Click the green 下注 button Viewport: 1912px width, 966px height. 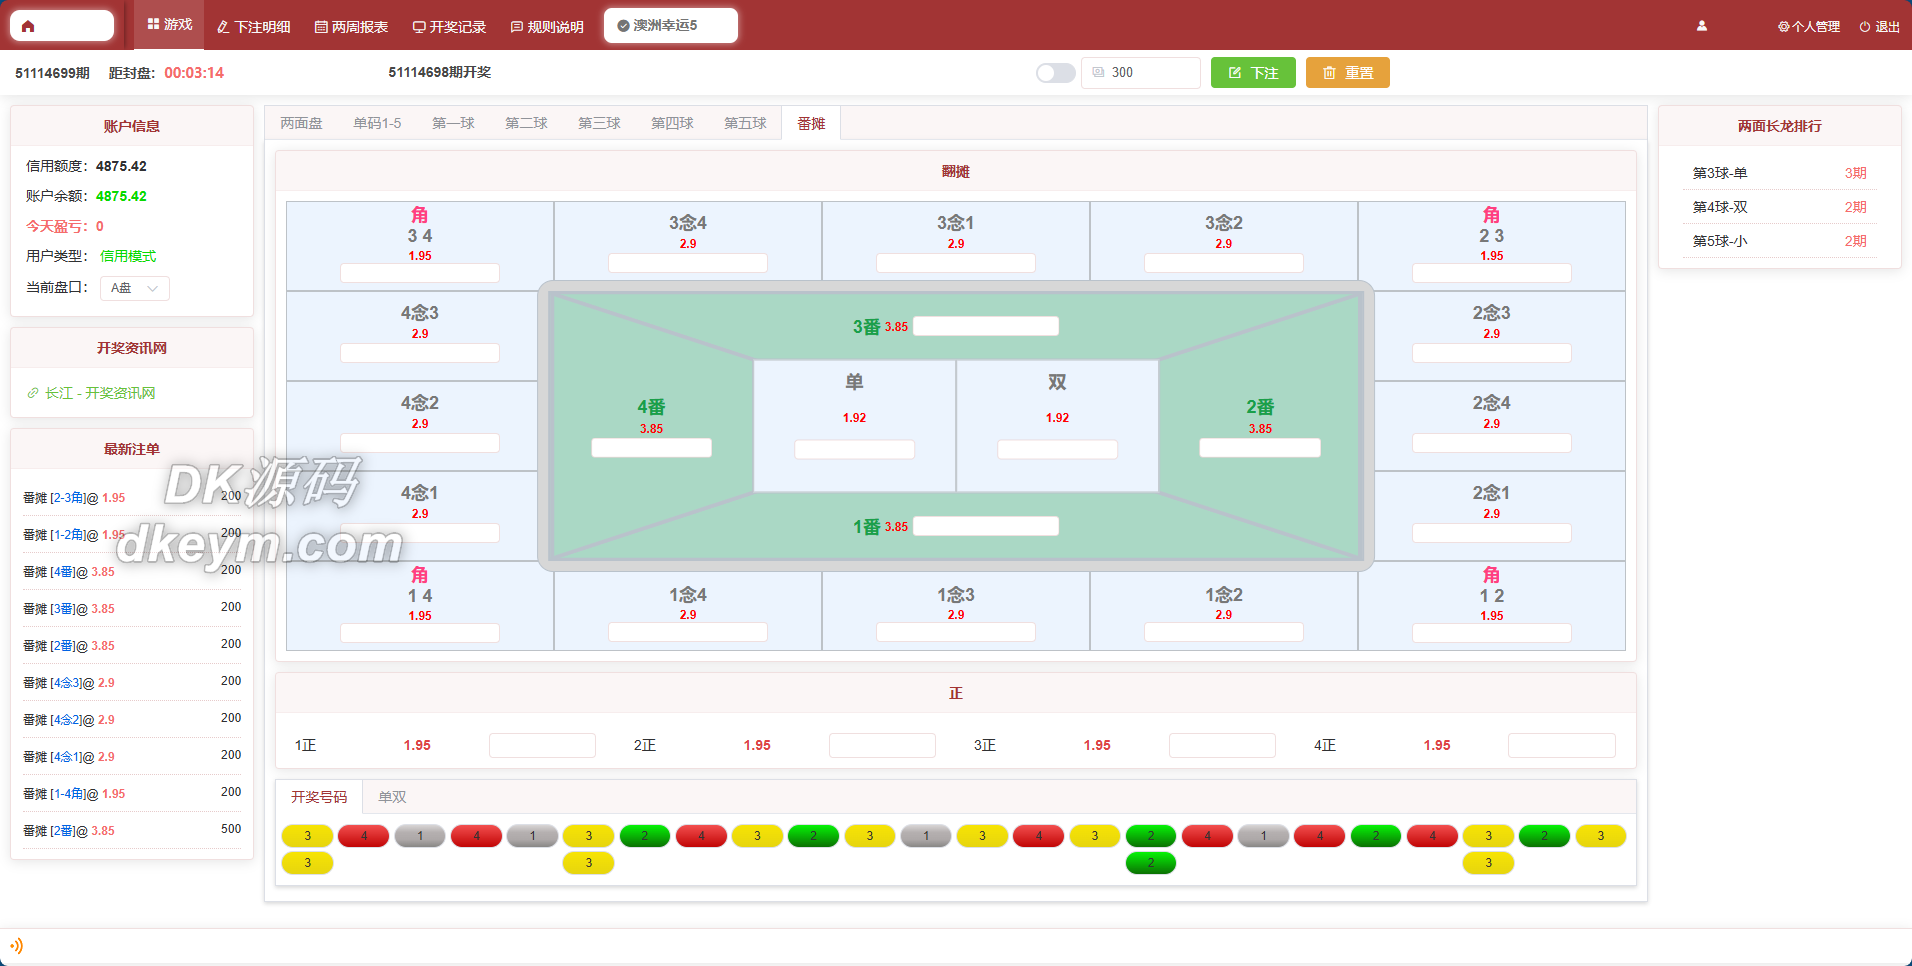1253,73
